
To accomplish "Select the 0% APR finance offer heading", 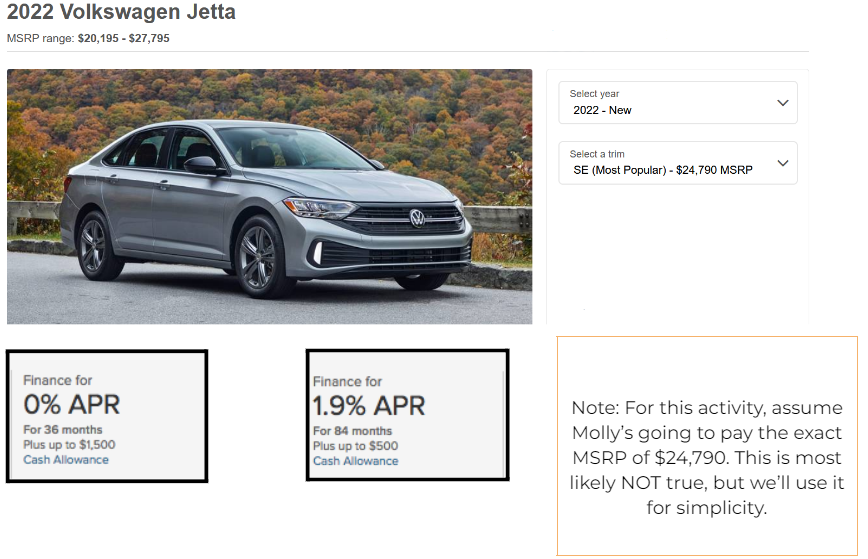I will (x=71, y=404).
